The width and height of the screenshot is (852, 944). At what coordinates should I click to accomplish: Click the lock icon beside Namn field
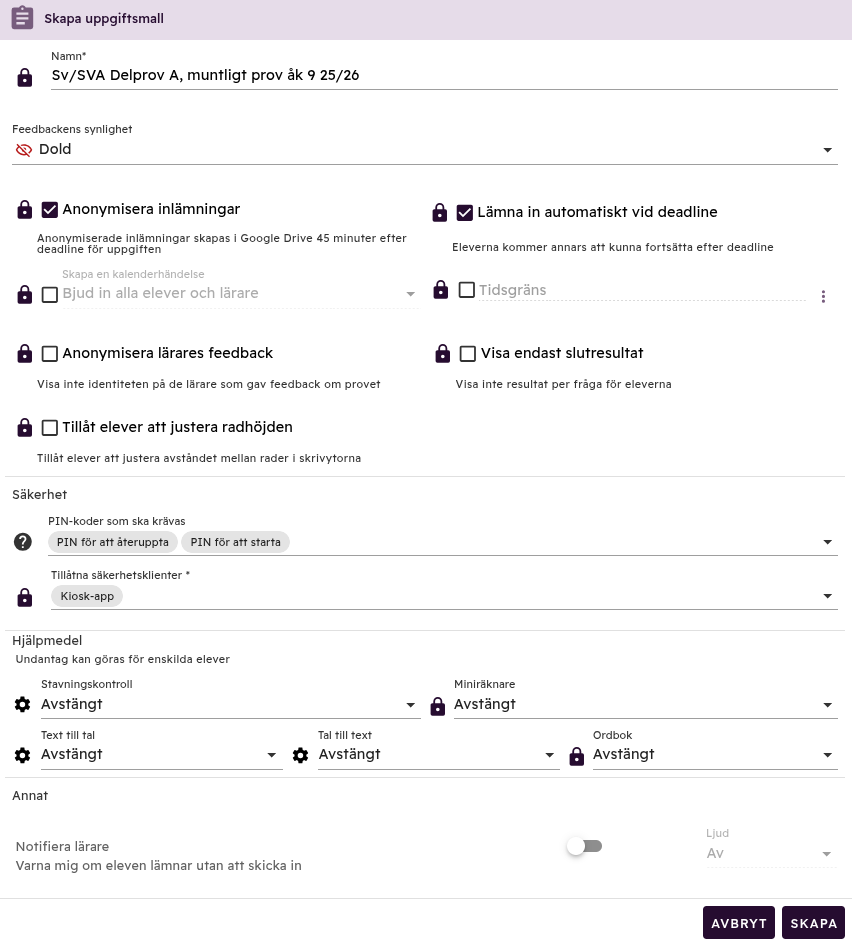tap(25, 77)
